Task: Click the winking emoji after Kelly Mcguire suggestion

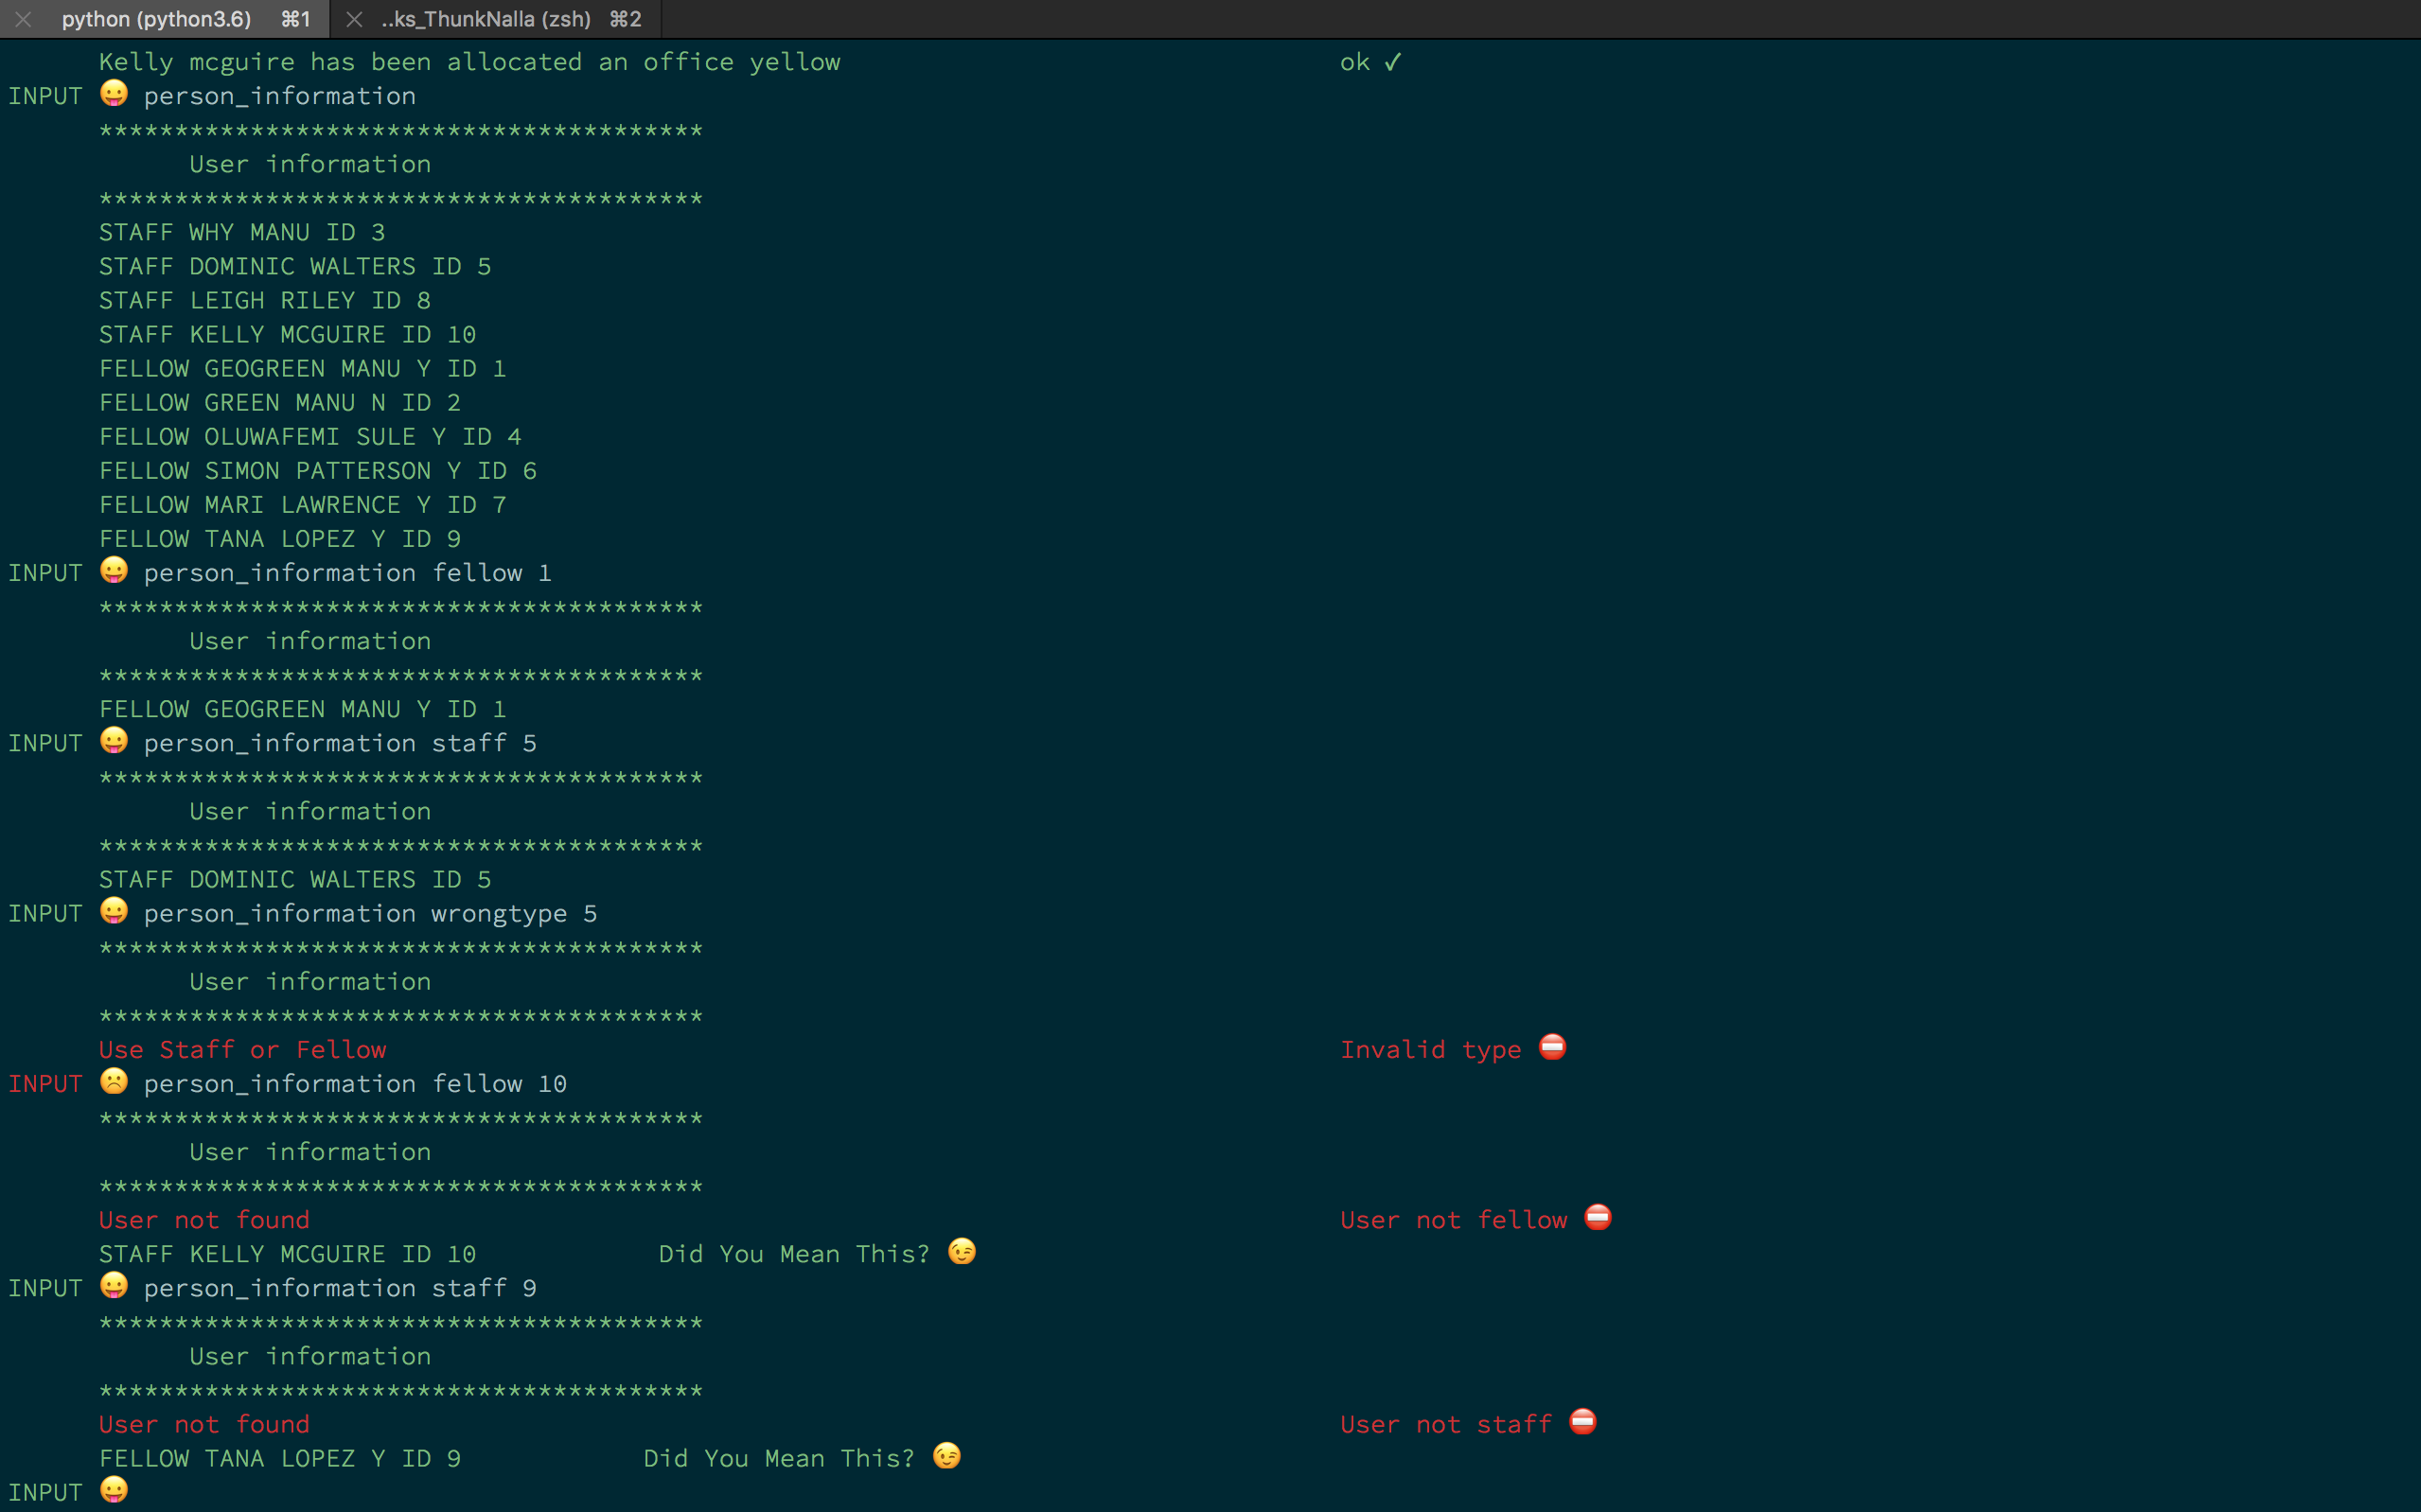Action: (962, 1251)
